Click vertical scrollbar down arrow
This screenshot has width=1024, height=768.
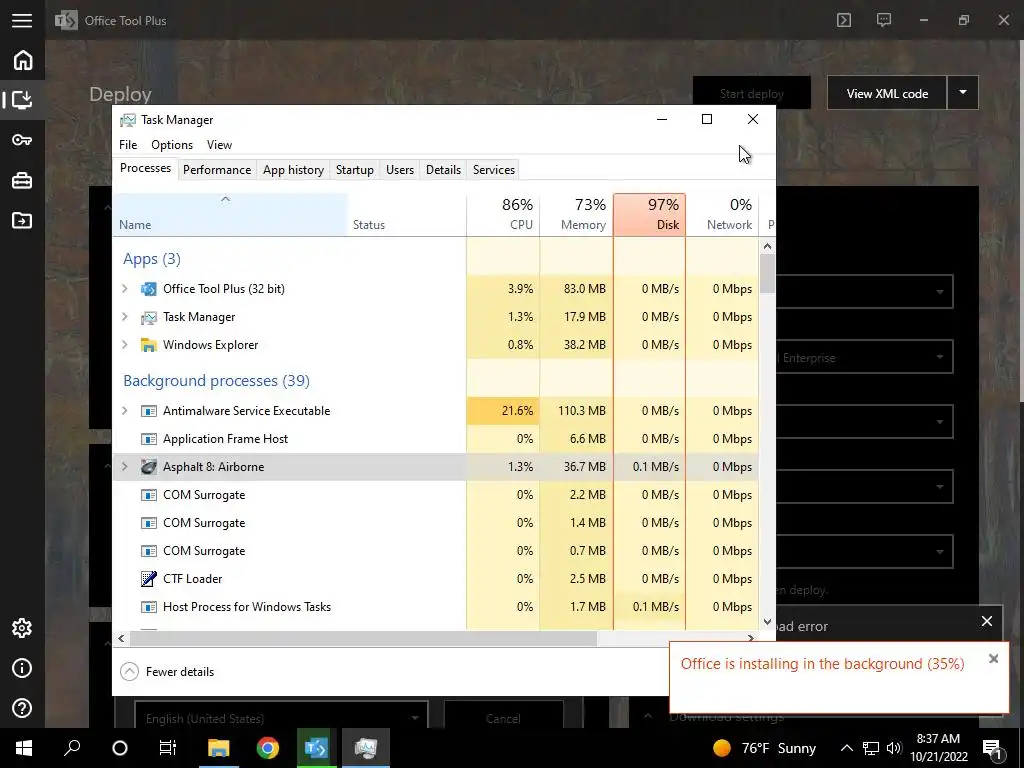(x=767, y=622)
